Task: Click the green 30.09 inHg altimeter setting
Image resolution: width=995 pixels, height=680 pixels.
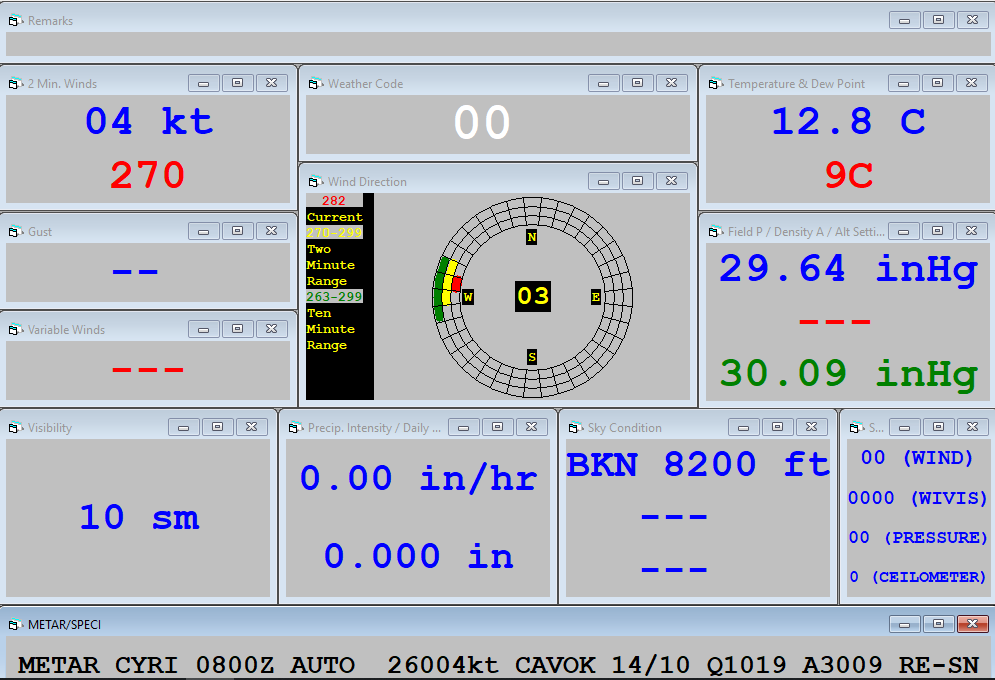Action: (x=848, y=374)
